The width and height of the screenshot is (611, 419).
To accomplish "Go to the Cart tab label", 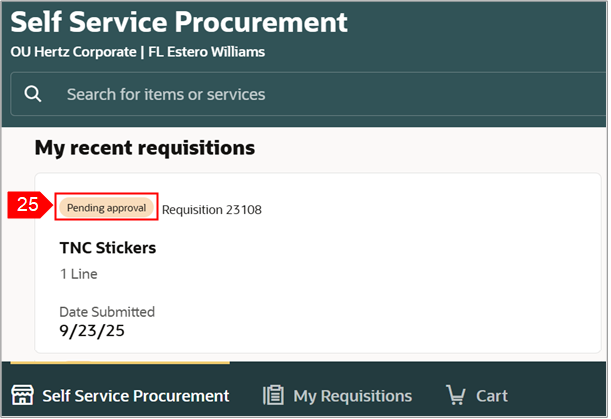I will 491,395.
